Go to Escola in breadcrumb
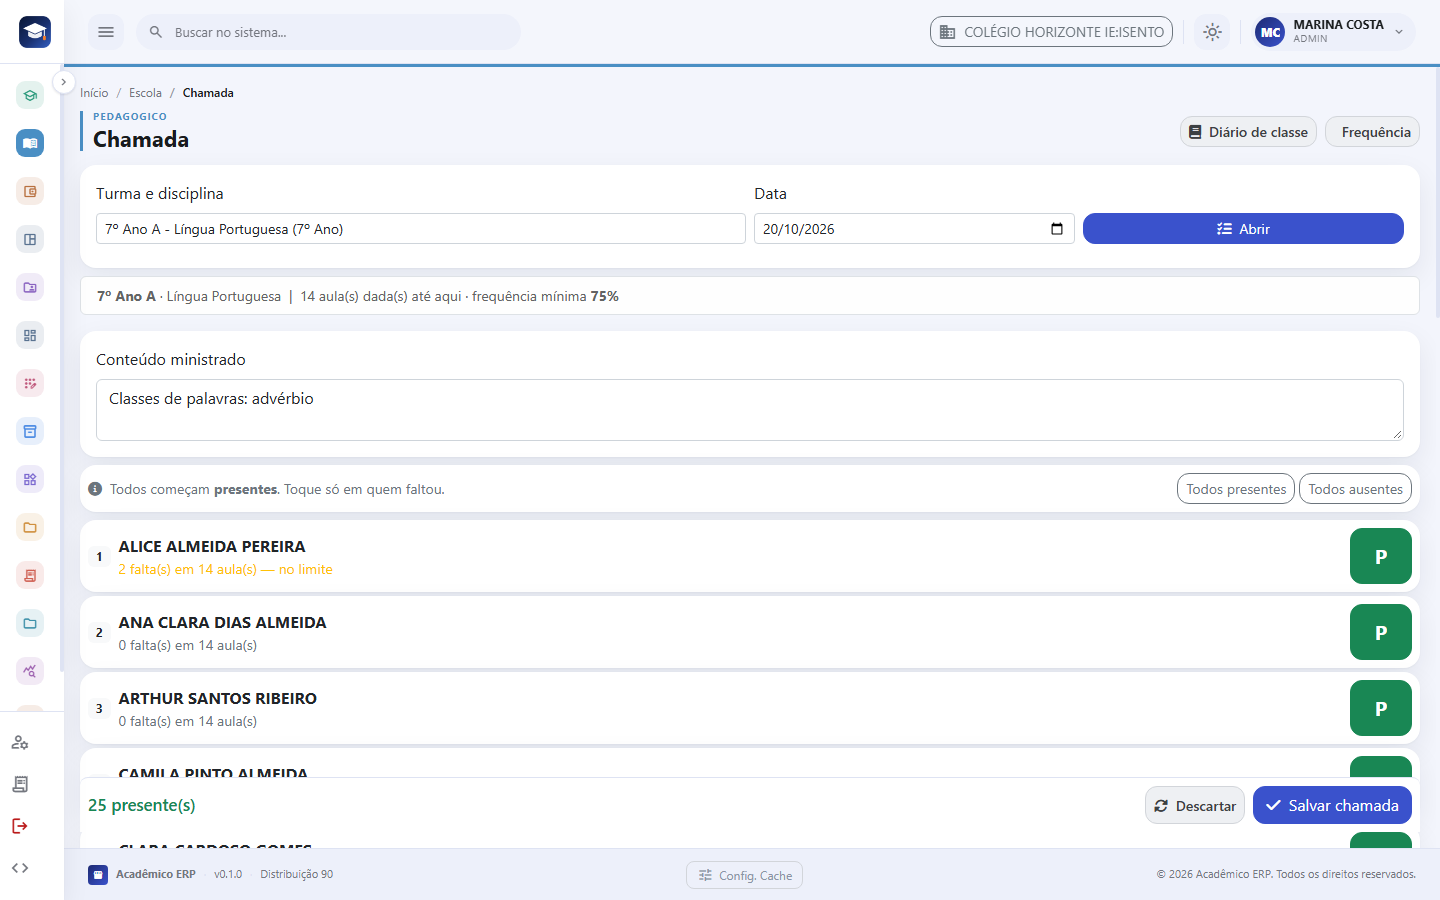 [145, 93]
